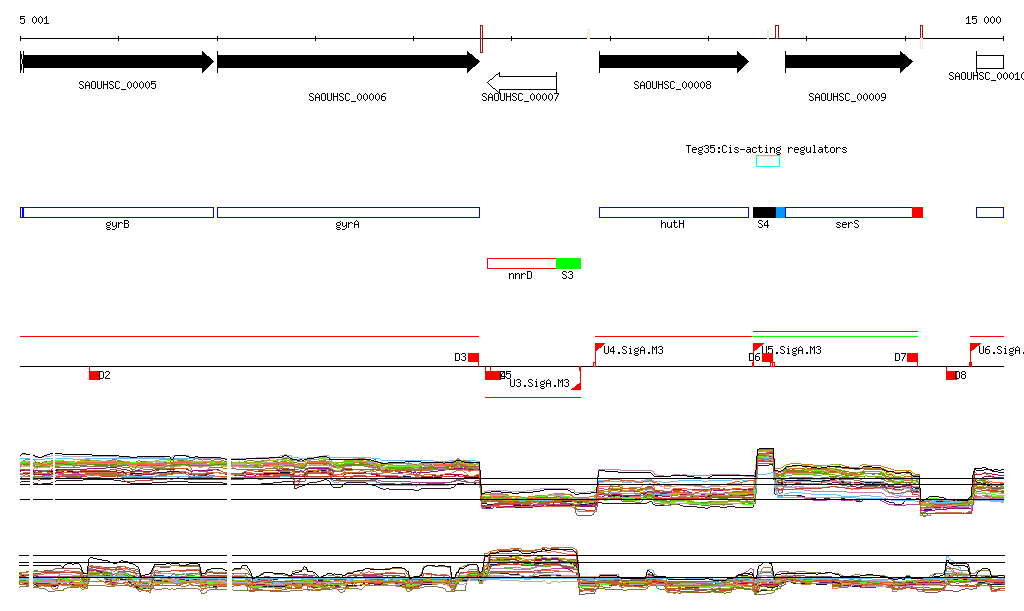The width and height of the screenshot is (1024, 611).
Task: Select the white SAOUHSC_00007 reverse arrow
Action: coord(522,83)
